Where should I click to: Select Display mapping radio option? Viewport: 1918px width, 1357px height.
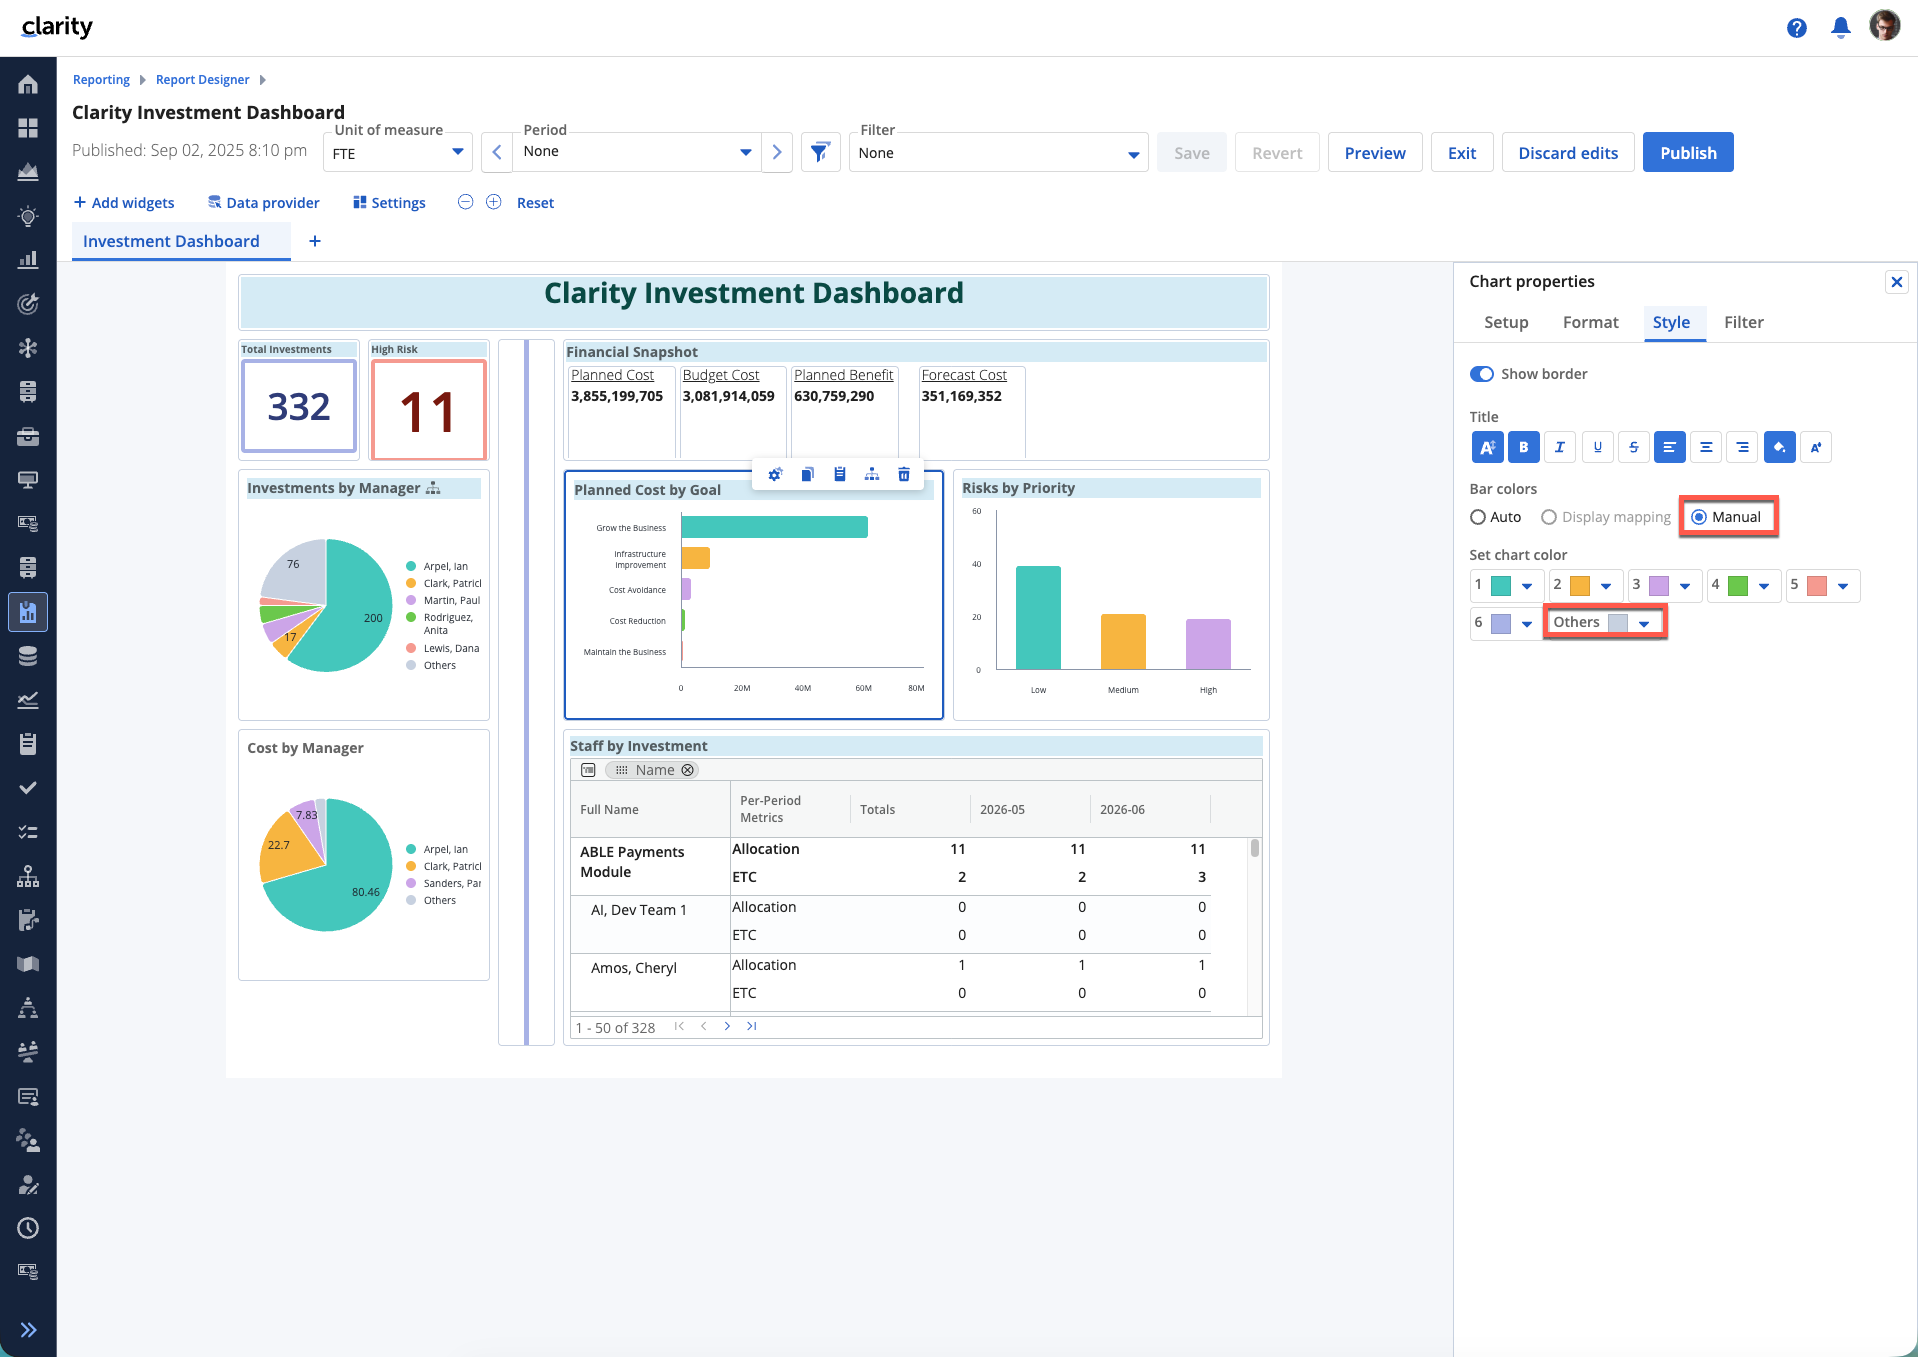pyautogui.click(x=1548, y=517)
